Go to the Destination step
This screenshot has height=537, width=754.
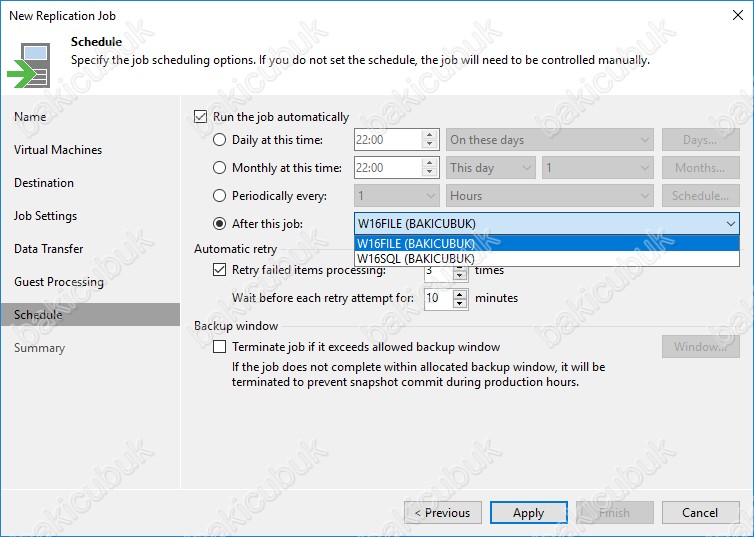pos(44,183)
